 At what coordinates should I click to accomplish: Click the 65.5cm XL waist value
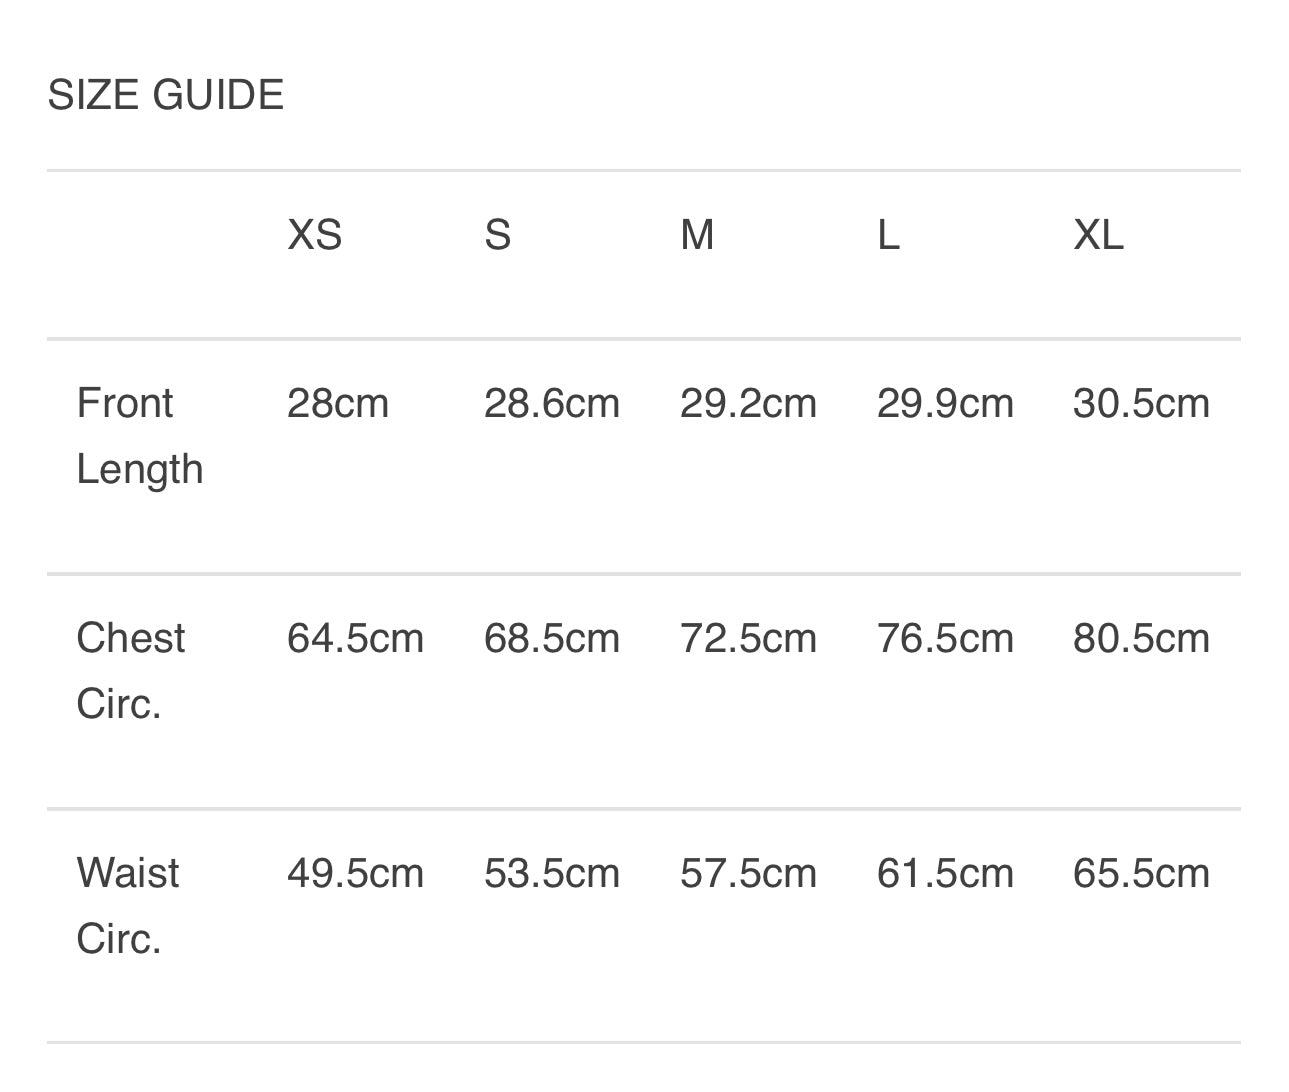click(x=1141, y=873)
